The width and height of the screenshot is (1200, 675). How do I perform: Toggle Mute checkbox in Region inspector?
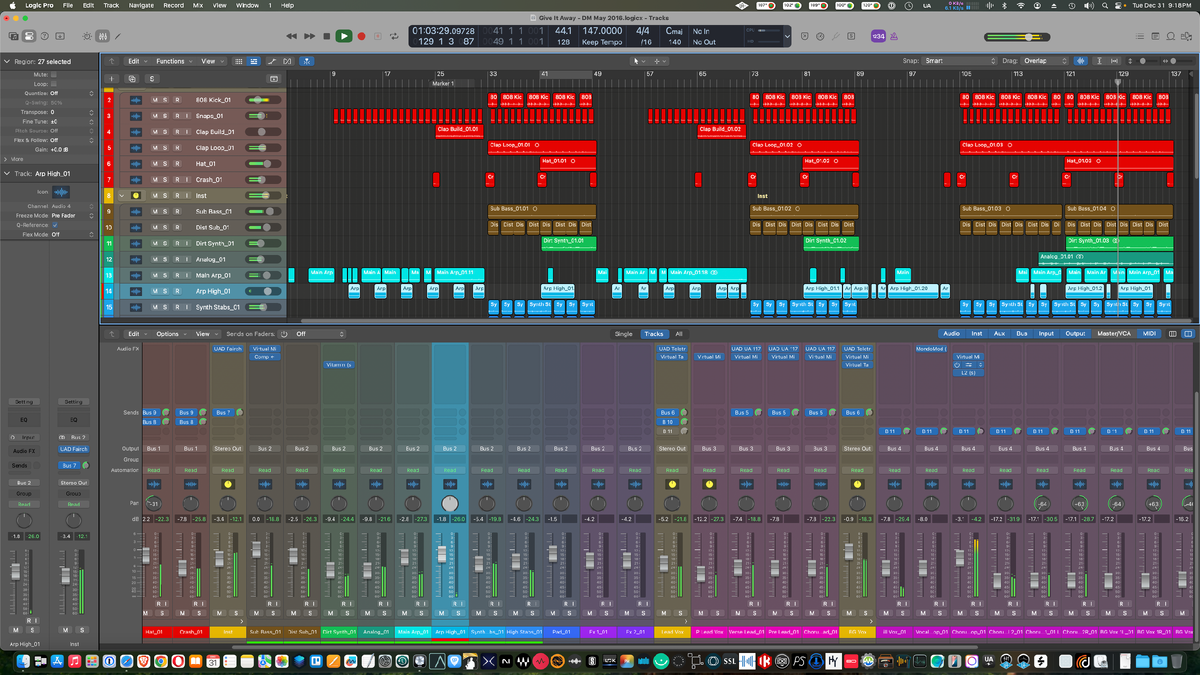[x=54, y=74]
